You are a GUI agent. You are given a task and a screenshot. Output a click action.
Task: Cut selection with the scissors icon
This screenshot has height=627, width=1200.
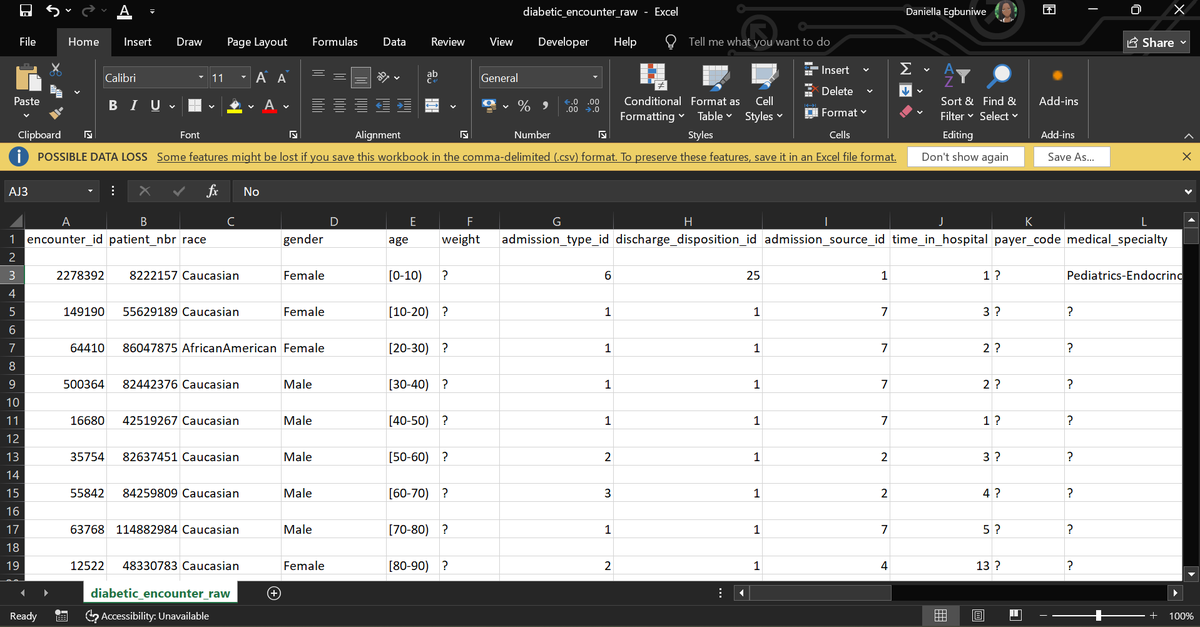pyautogui.click(x=56, y=71)
